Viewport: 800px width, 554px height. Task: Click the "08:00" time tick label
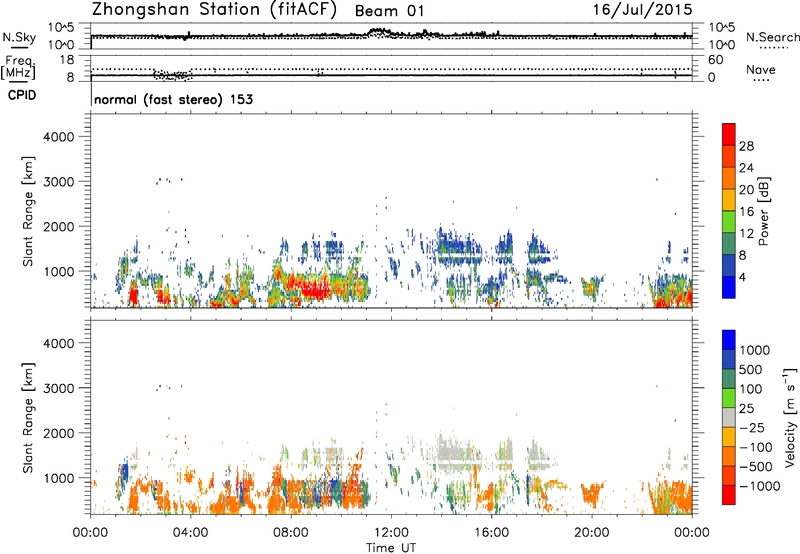(291, 533)
